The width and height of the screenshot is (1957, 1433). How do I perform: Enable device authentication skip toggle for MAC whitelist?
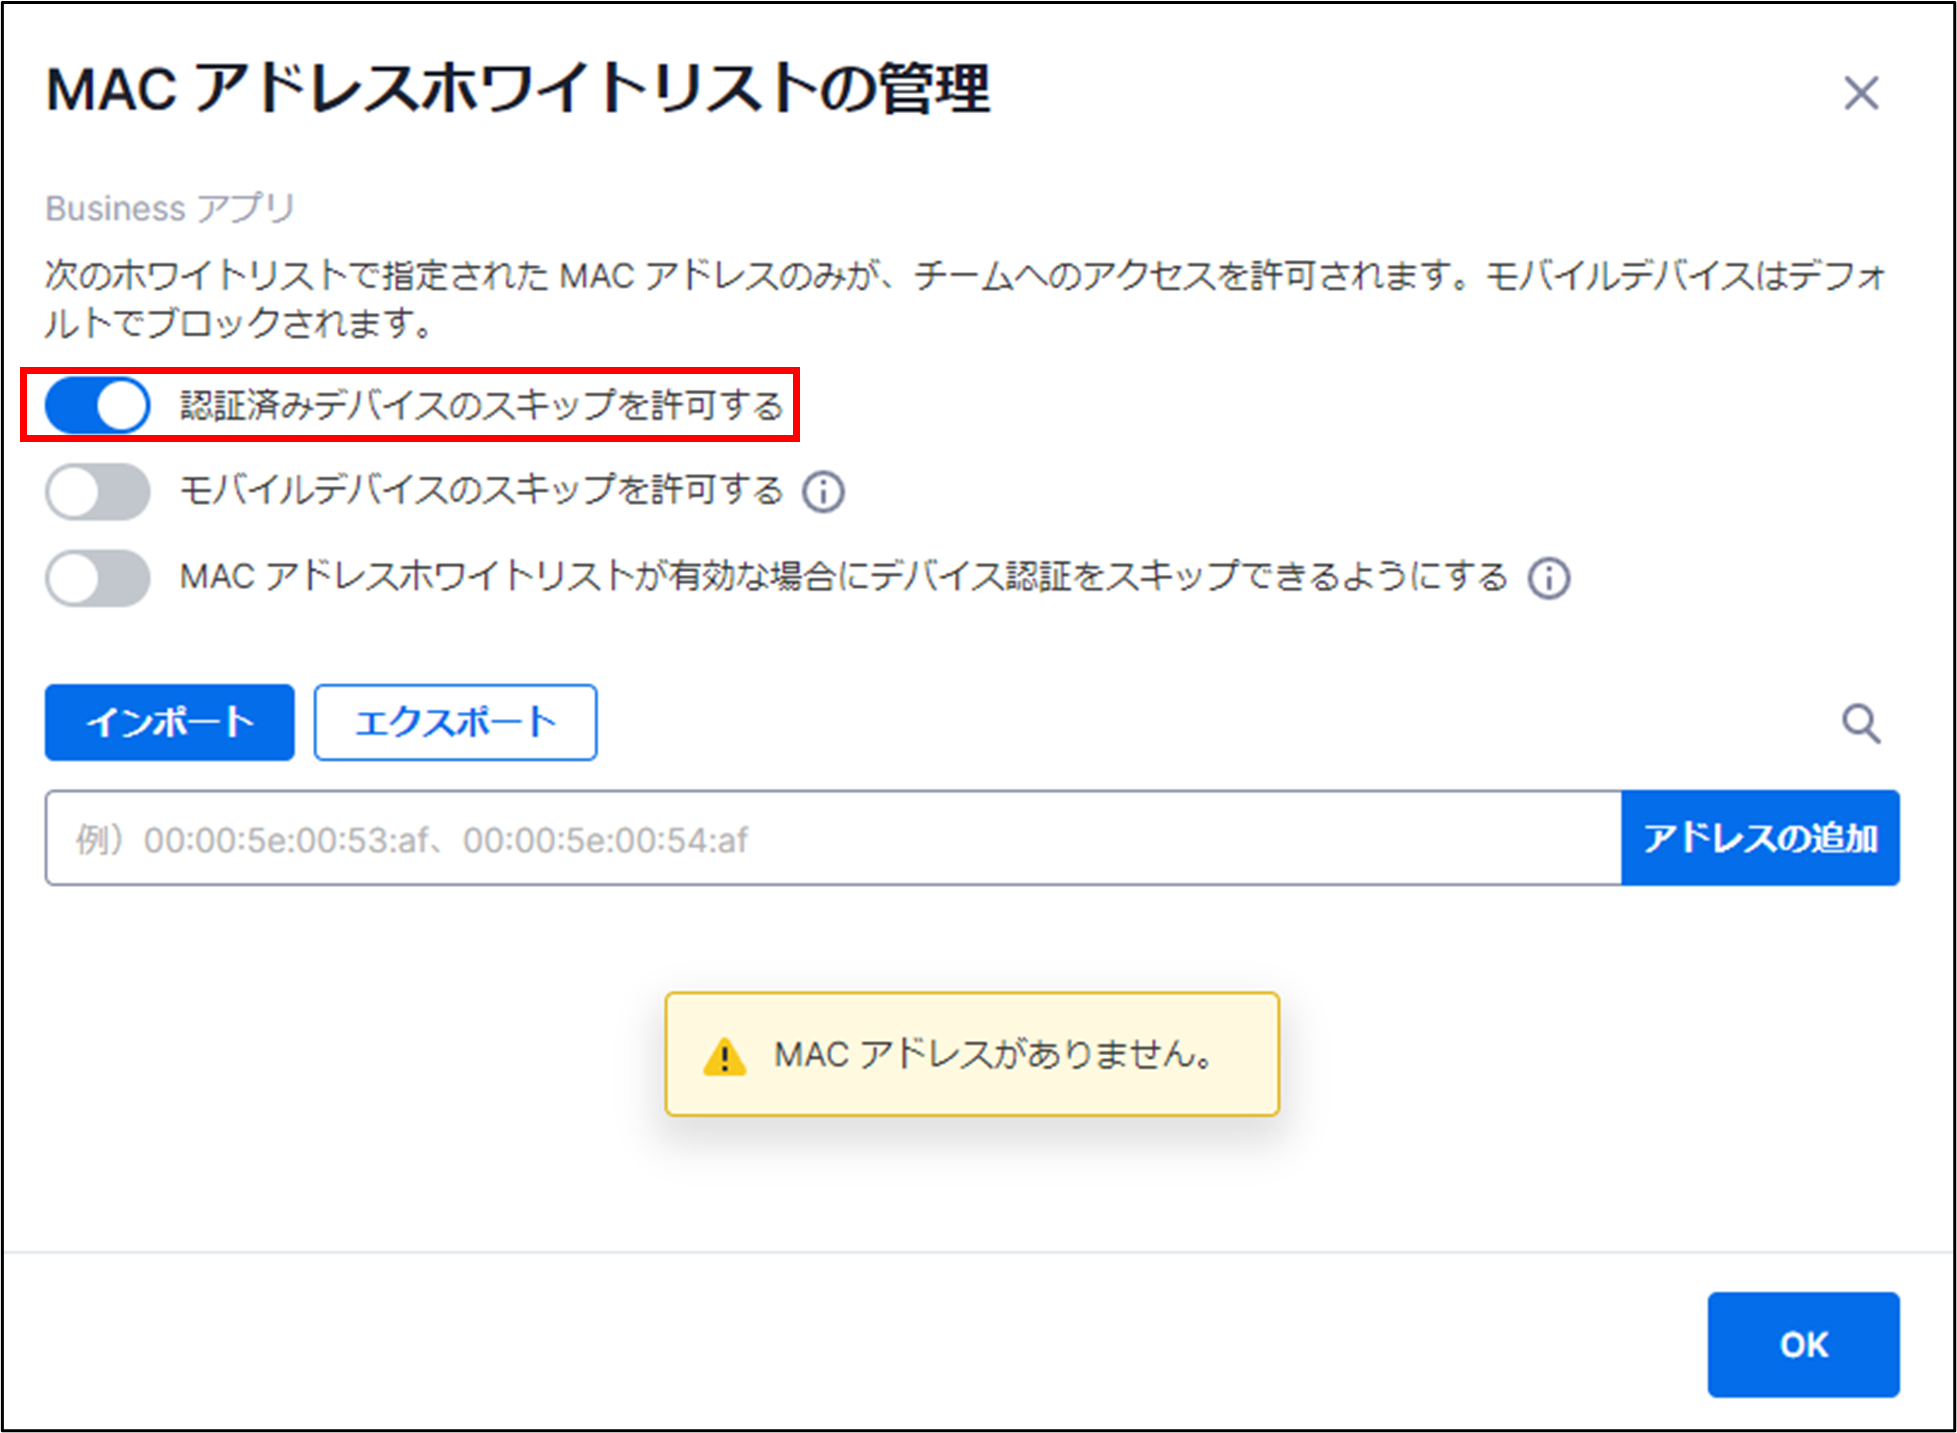(x=97, y=577)
